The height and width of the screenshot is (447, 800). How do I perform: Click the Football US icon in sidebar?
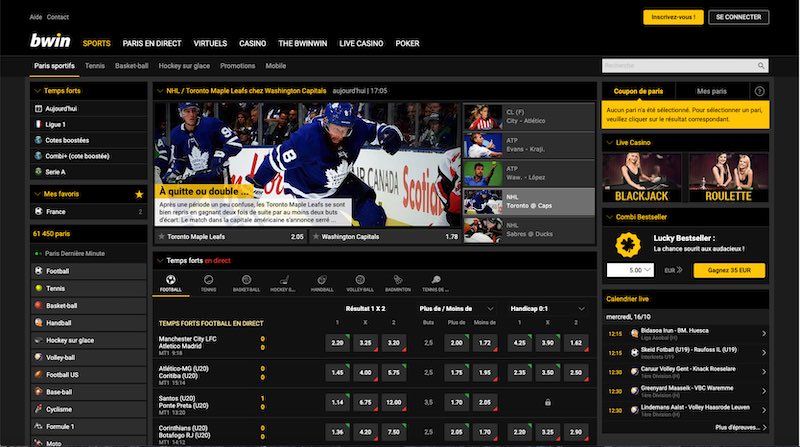click(x=38, y=375)
